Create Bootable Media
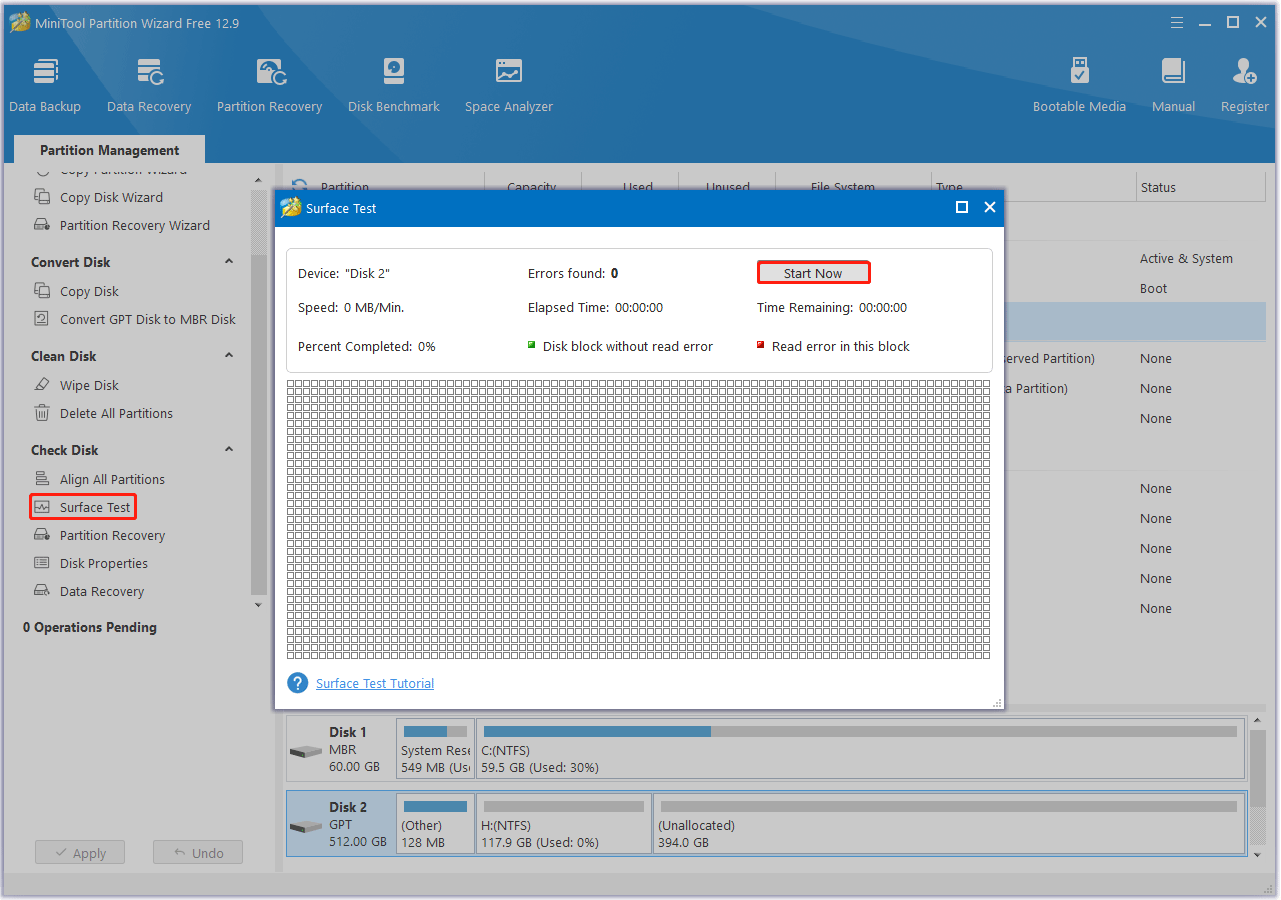This screenshot has height=900, width=1281. pyautogui.click(x=1079, y=85)
